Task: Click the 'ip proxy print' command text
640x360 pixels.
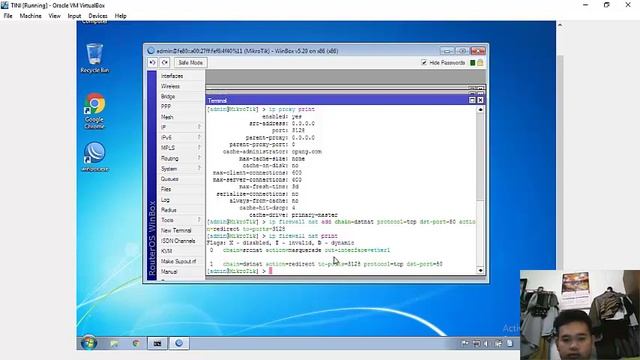Action: (291, 109)
